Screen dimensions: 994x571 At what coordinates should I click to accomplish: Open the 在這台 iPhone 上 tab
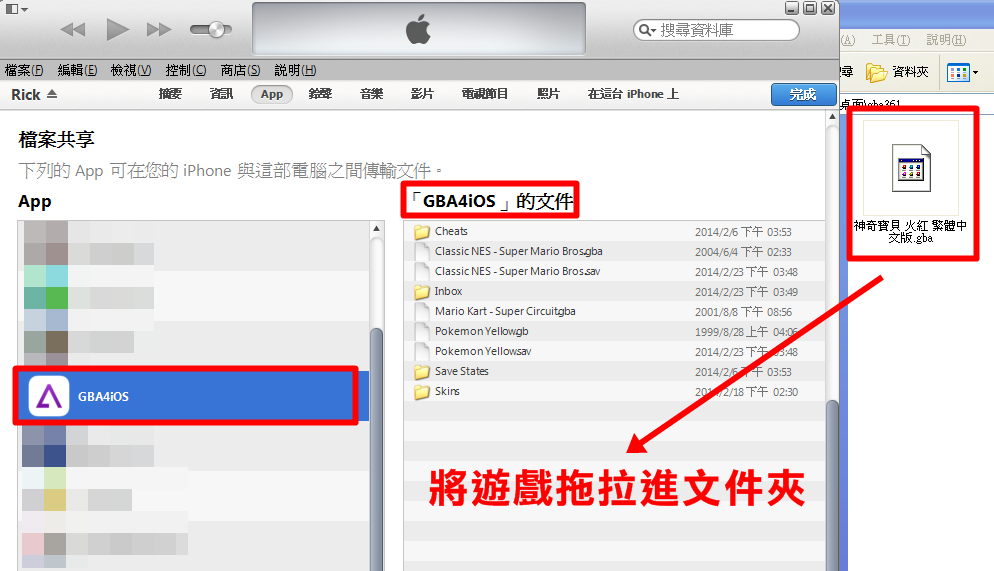tap(633, 94)
